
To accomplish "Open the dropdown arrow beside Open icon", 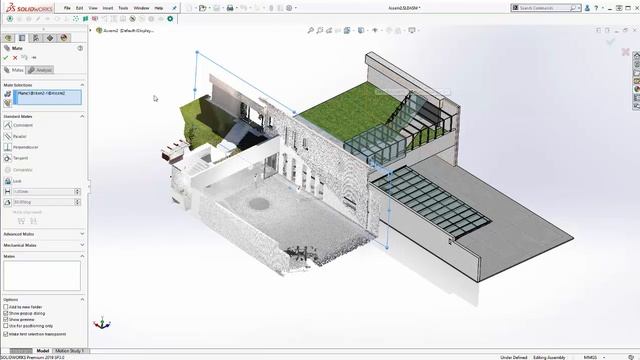I will click(209, 8).
